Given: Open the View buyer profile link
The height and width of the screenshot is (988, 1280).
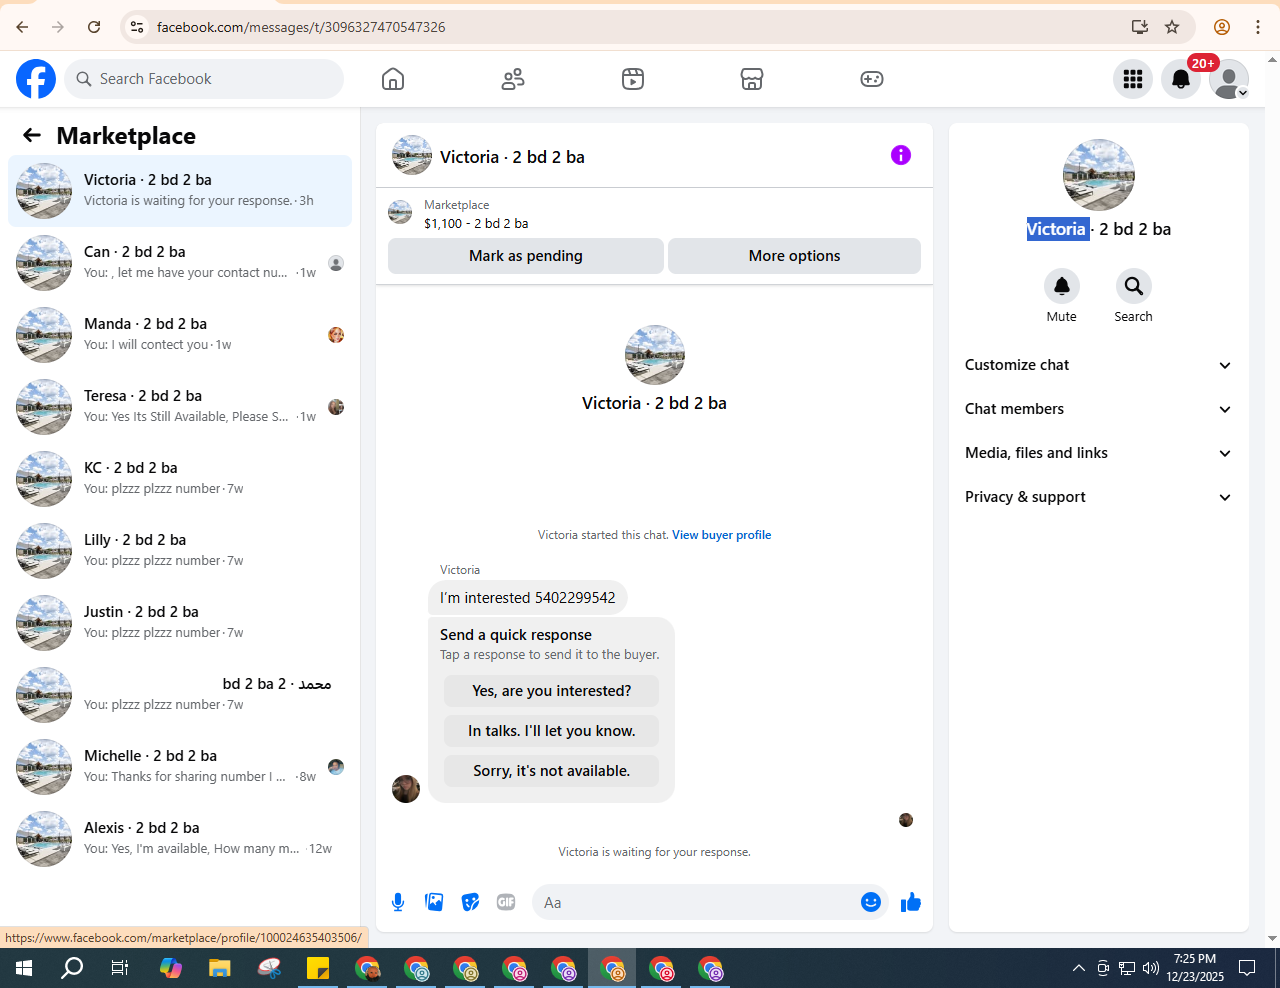Looking at the screenshot, I should click(x=721, y=535).
